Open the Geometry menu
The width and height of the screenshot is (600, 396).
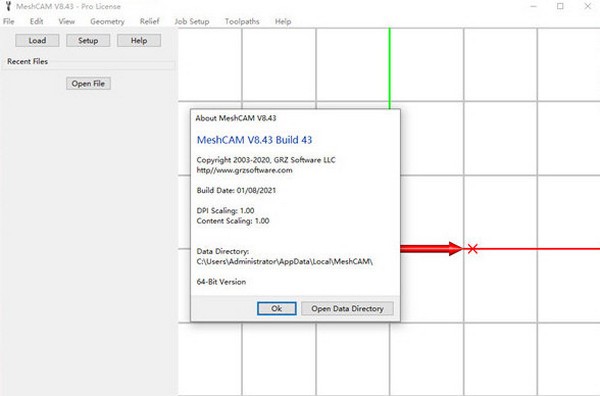tap(107, 21)
